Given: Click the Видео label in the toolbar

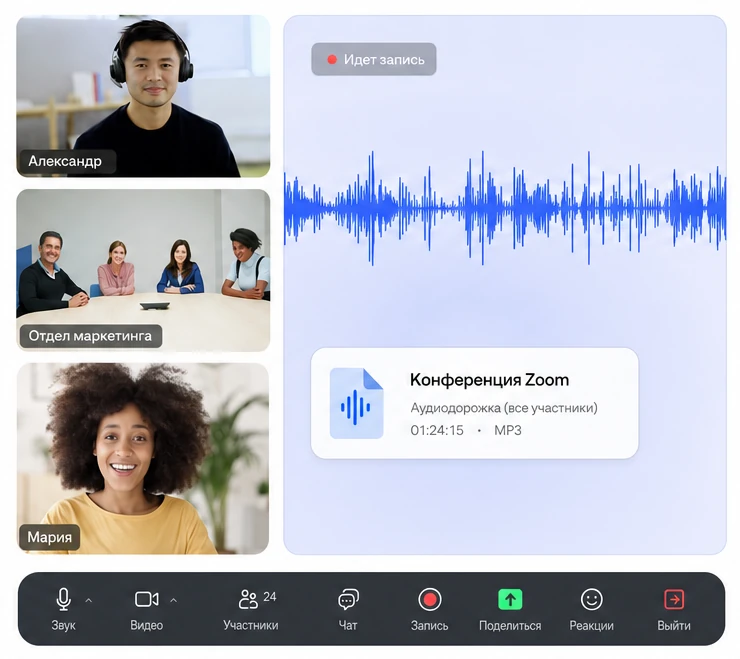Looking at the screenshot, I should click(147, 625).
